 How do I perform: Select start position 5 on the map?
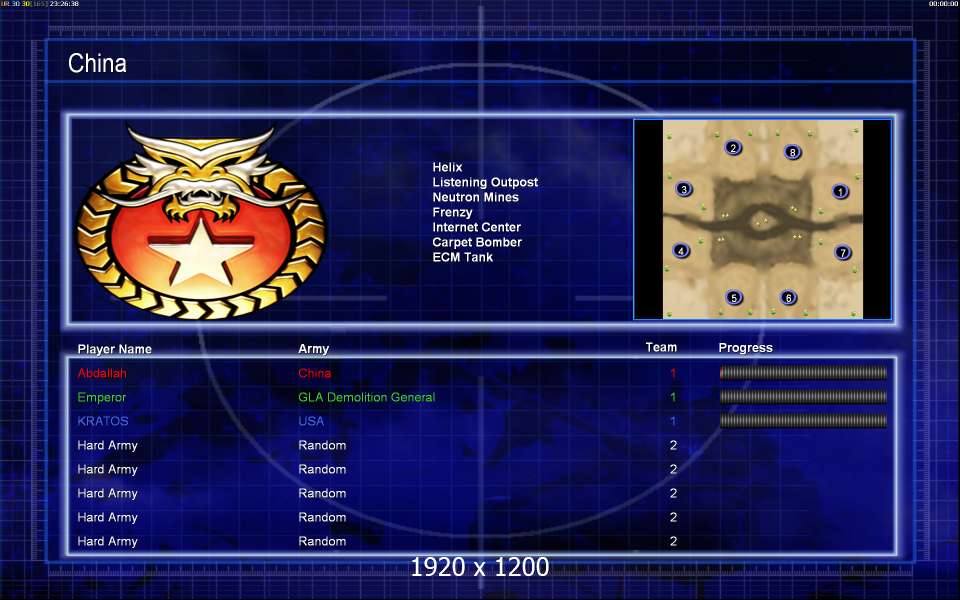point(733,298)
